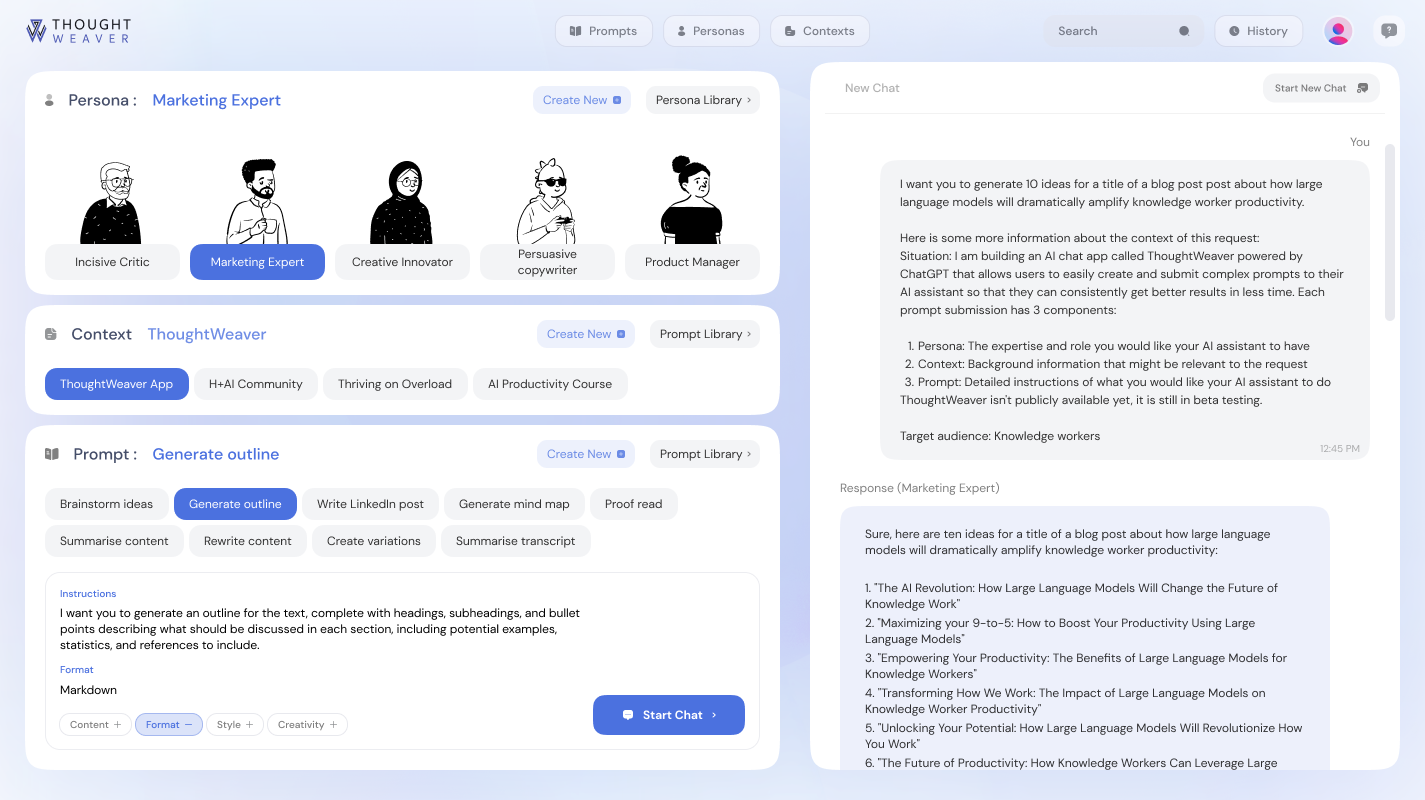This screenshot has width=1425, height=800.
Task: Click the New Chat title text
Action: pos(872,88)
